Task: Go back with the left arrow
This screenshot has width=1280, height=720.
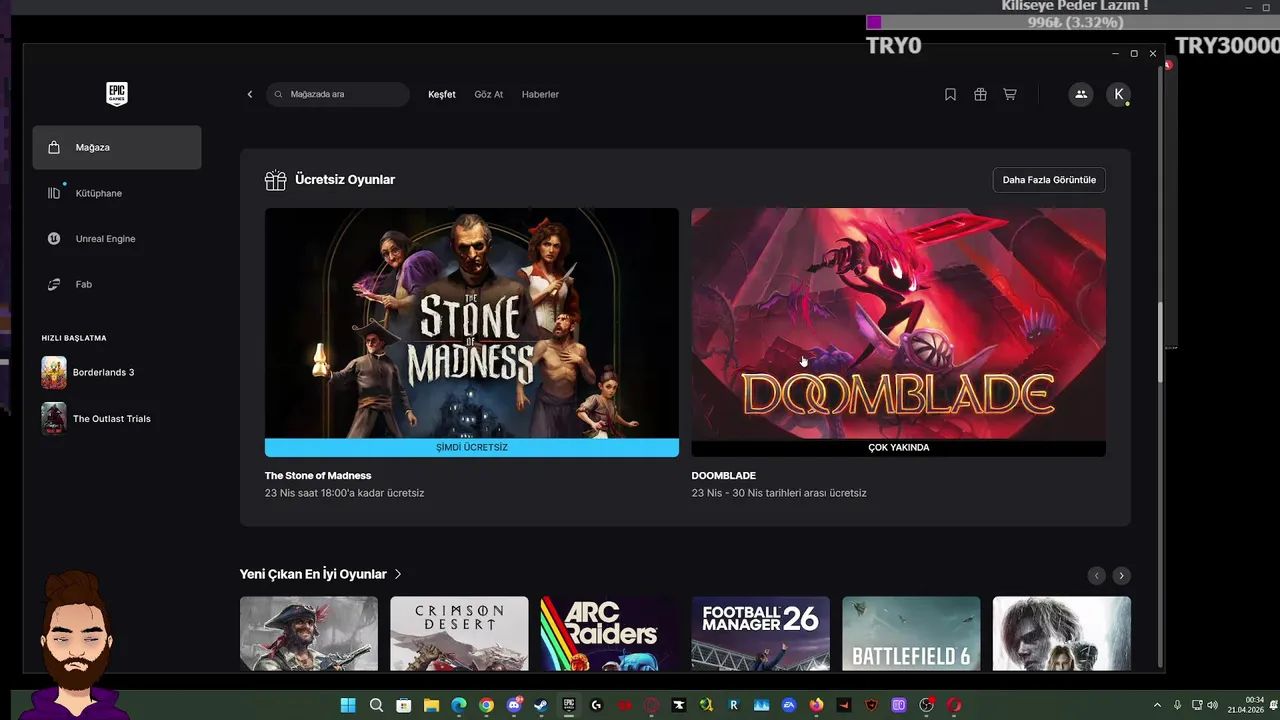Action: point(250,94)
